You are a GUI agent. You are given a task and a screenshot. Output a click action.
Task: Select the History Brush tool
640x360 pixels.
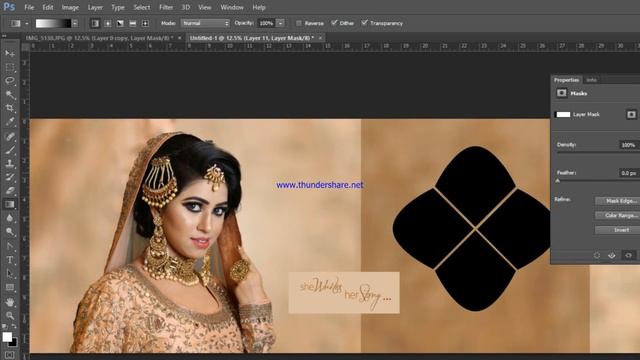click(x=10, y=177)
